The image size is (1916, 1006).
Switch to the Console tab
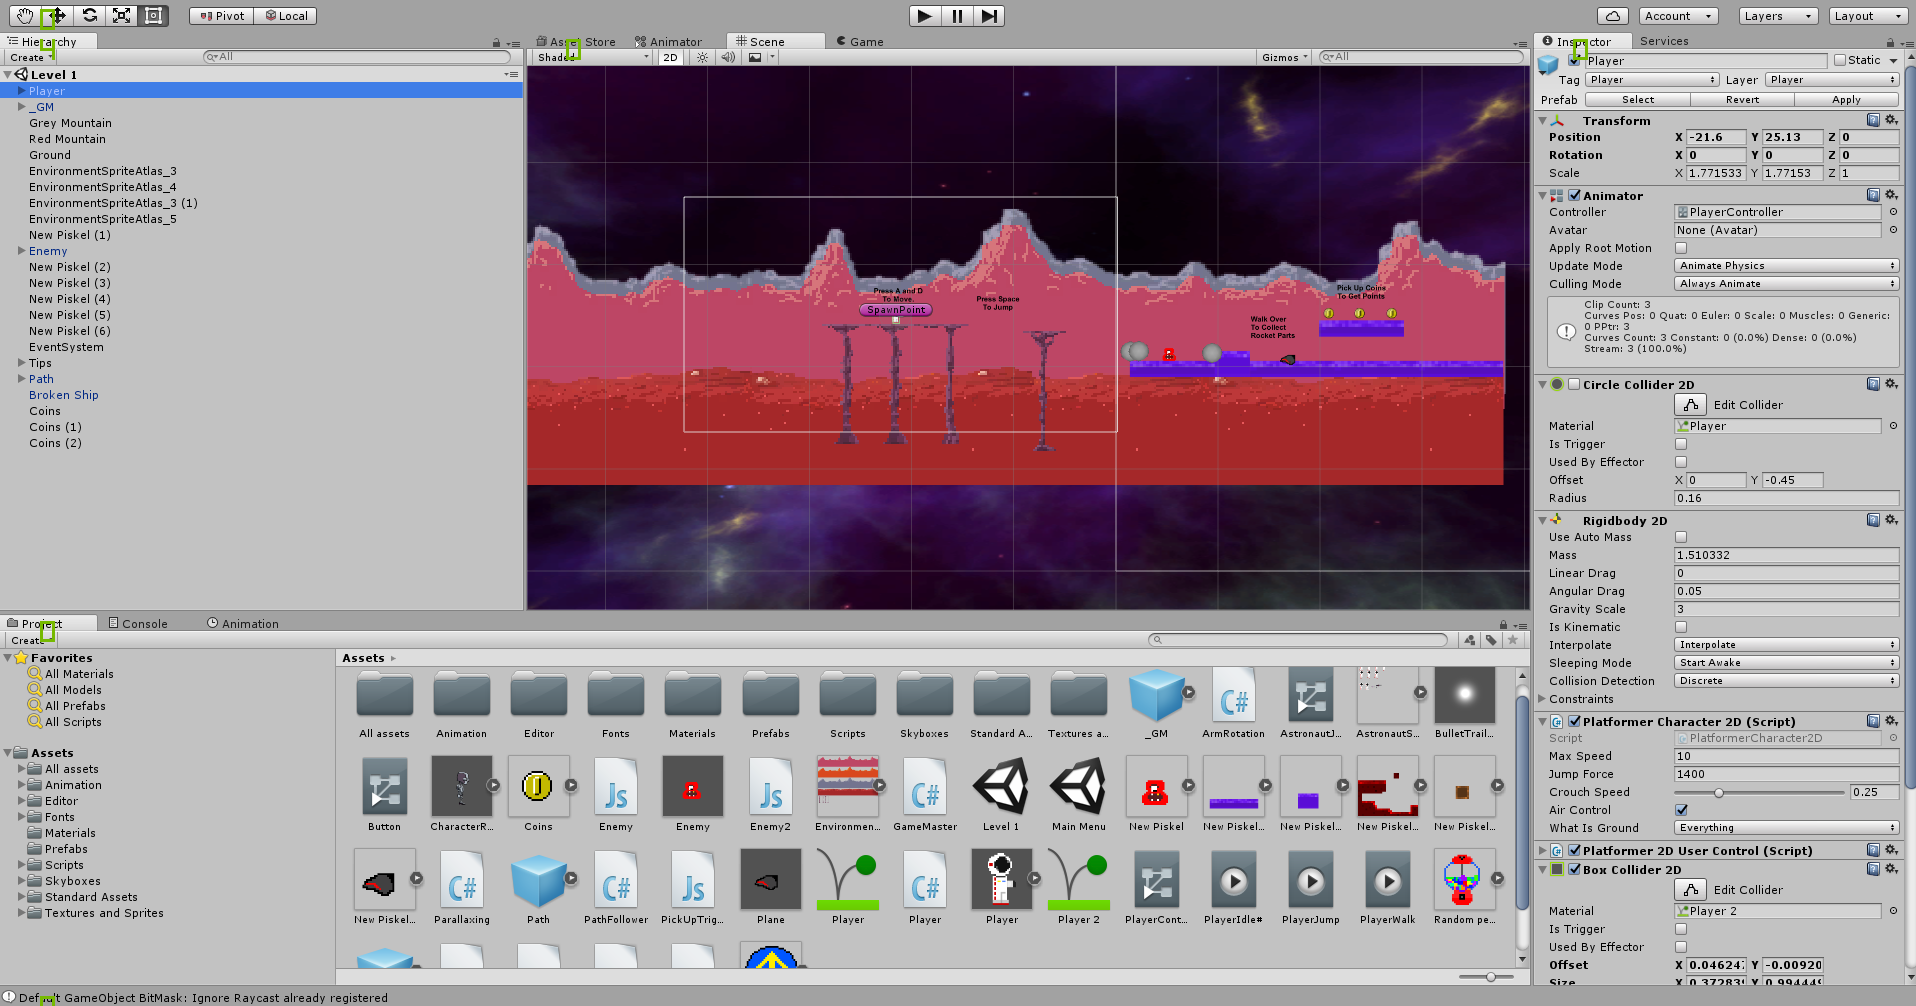point(138,624)
